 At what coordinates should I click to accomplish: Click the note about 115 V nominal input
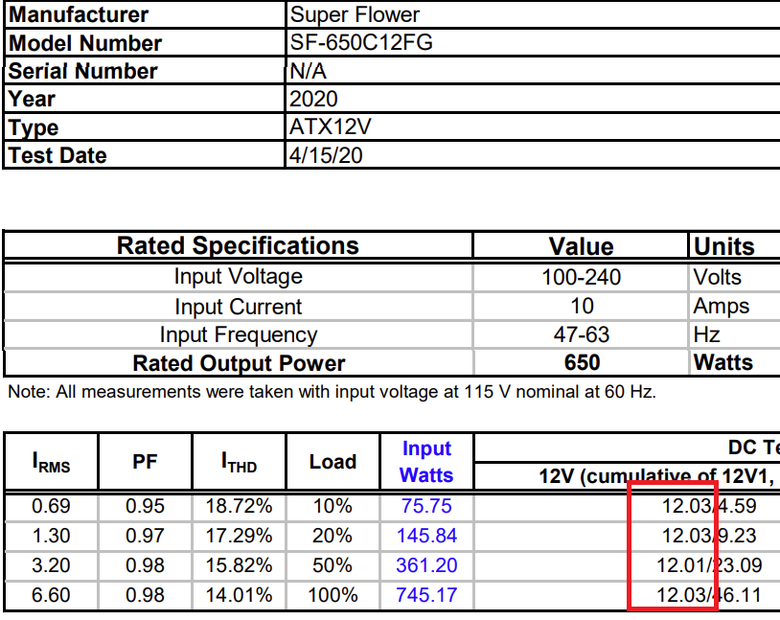pyautogui.click(x=332, y=392)
